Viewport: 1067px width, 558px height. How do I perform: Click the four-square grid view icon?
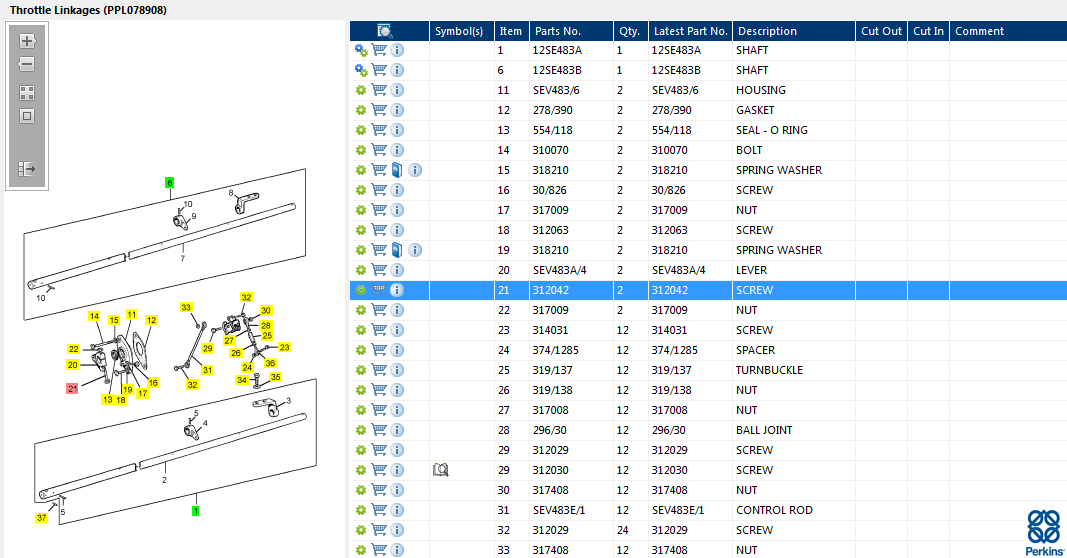point(27,92)
